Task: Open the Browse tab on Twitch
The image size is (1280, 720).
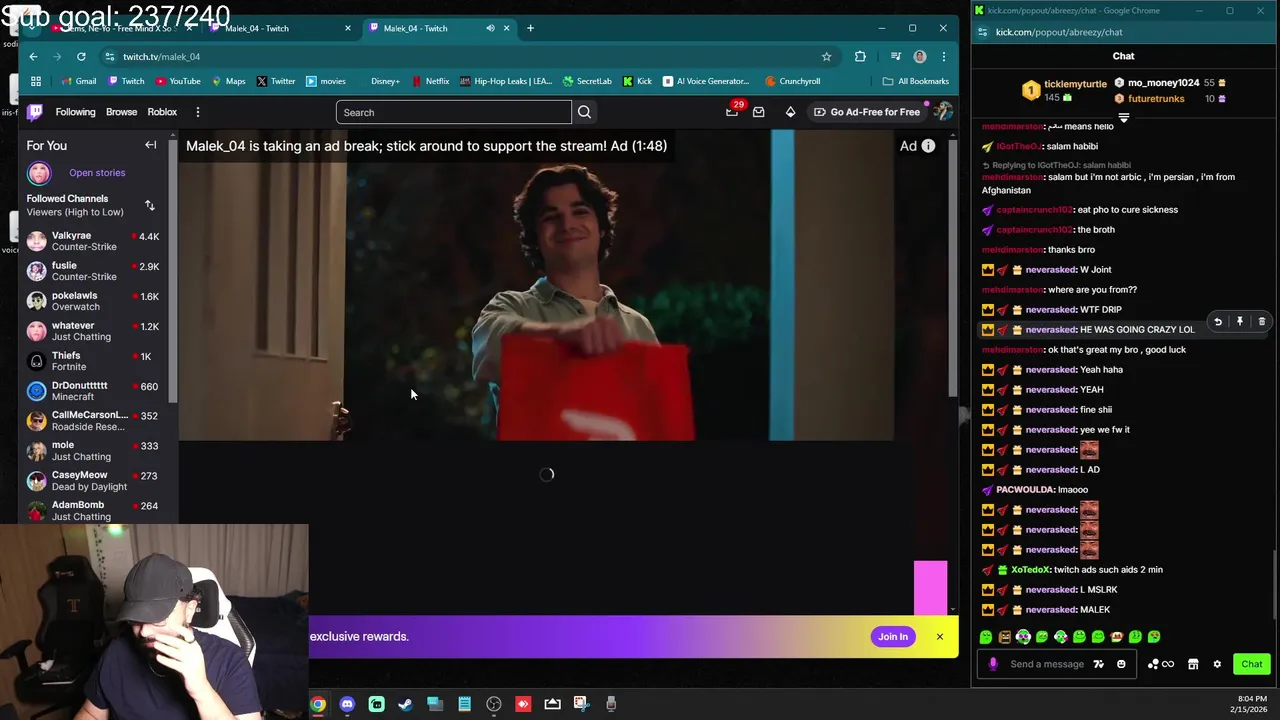Action: (x=122, y=112)
